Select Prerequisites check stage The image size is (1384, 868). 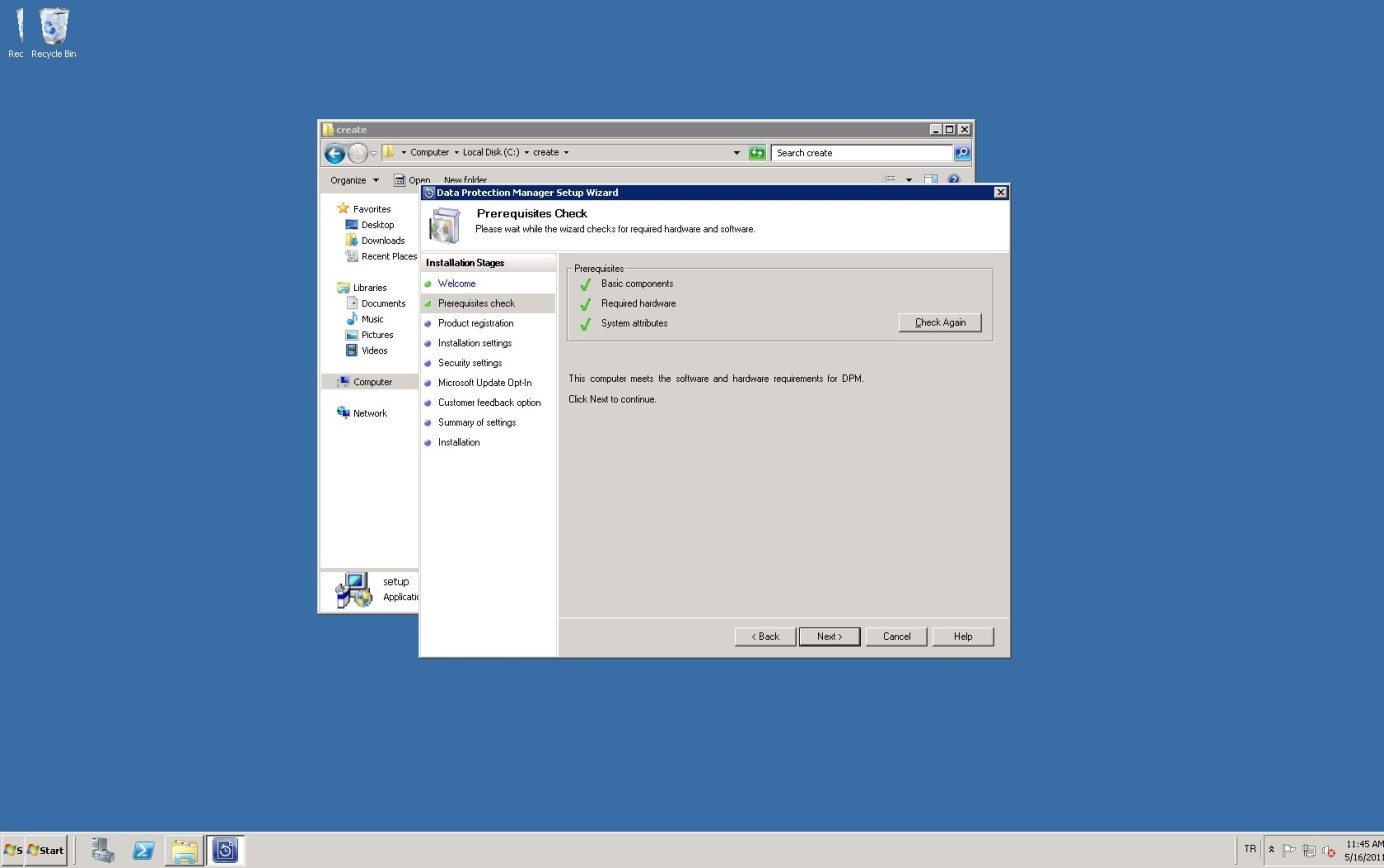pos(476,303)
